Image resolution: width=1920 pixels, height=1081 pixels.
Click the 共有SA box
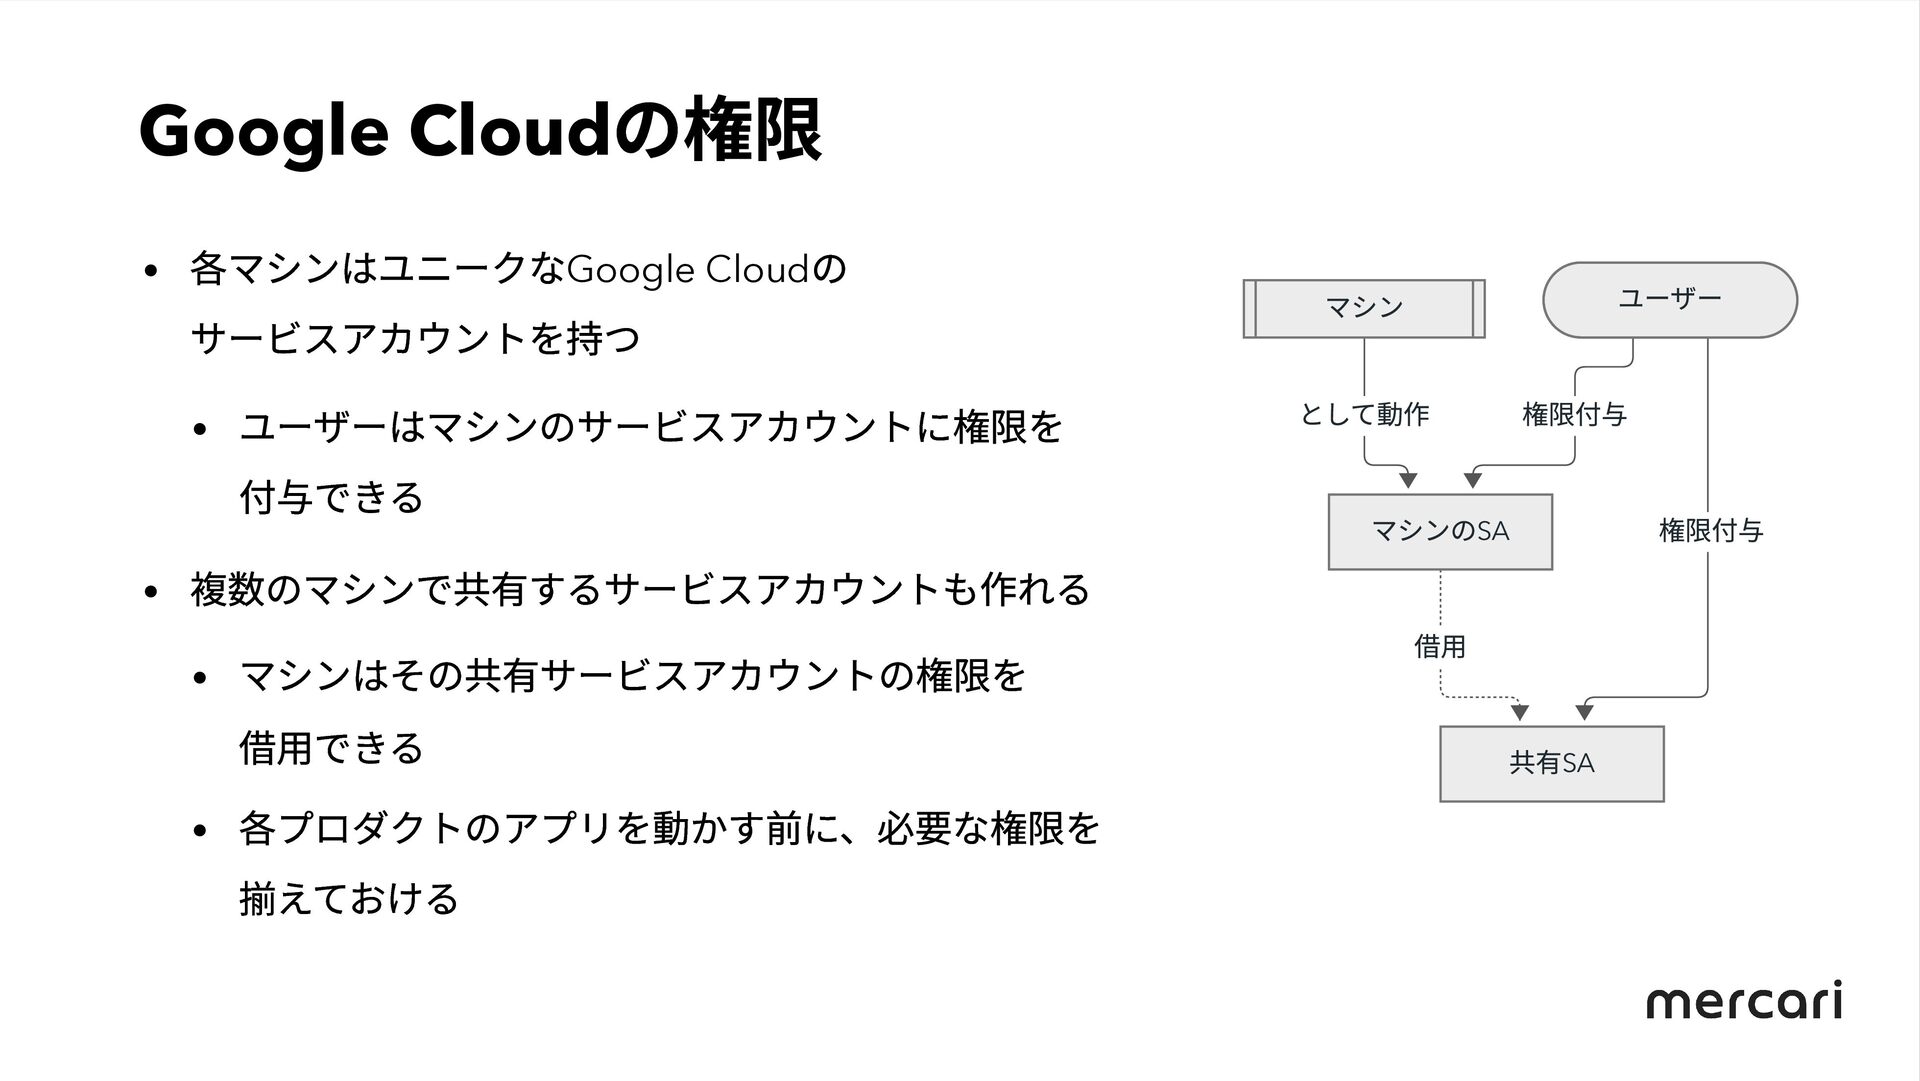(x=1552, y=764)
